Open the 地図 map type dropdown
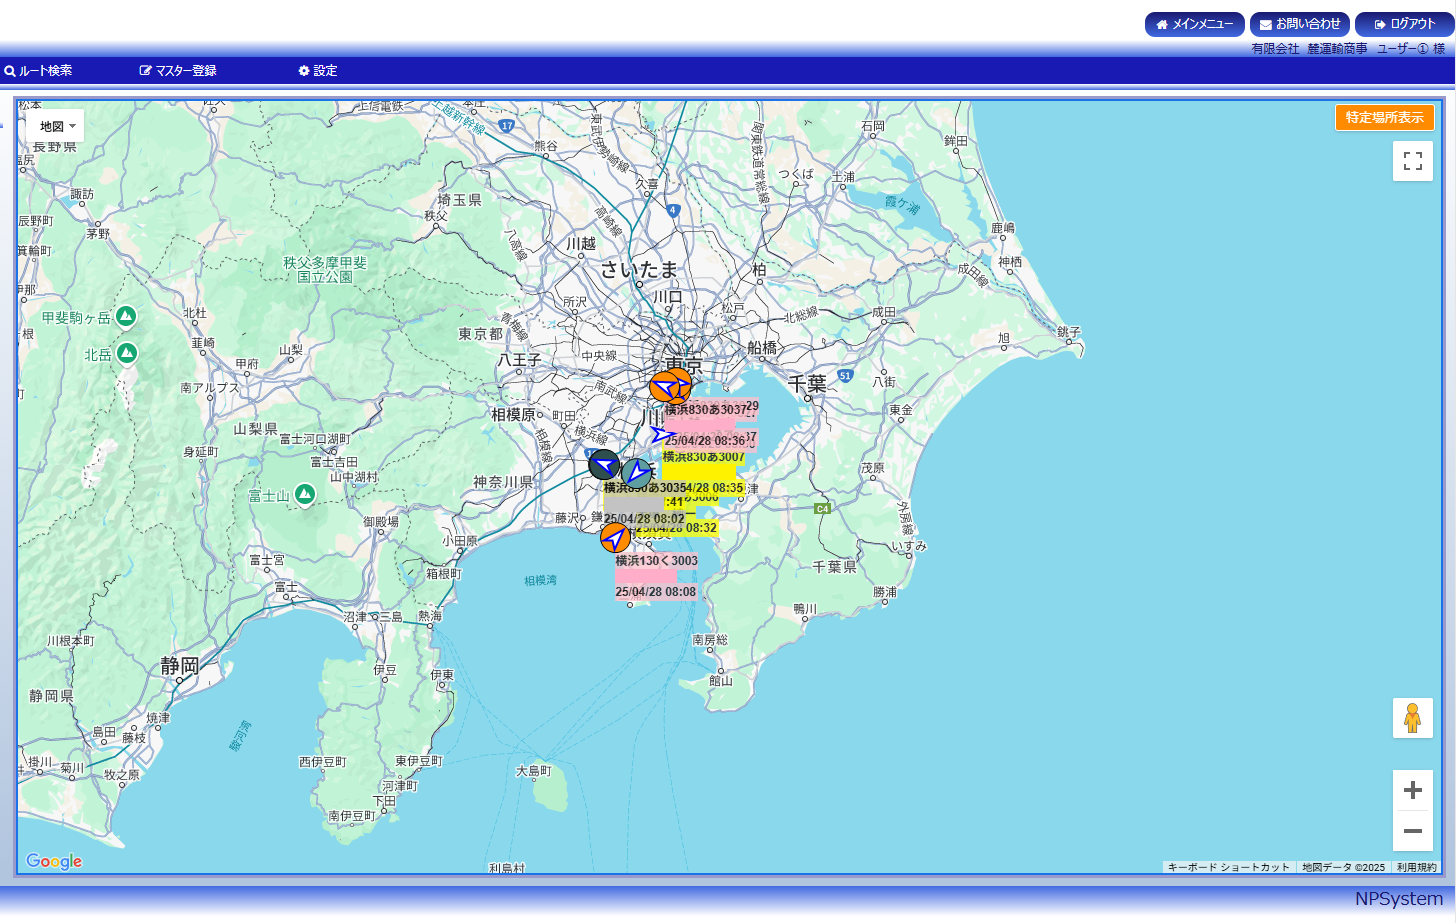Screen dimensions: 1456x923 coord(57,127)
